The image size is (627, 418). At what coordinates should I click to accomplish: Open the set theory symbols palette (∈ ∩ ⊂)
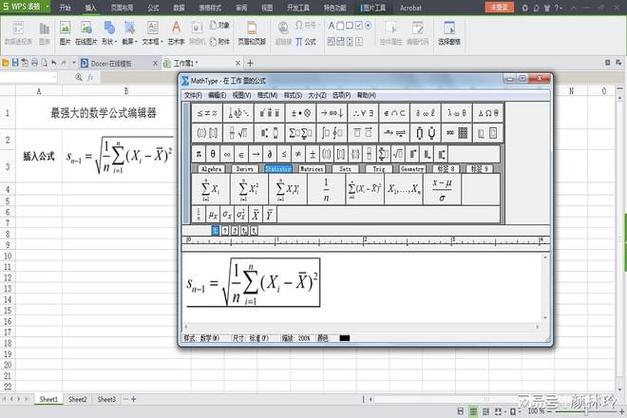(x=394, y=113)
